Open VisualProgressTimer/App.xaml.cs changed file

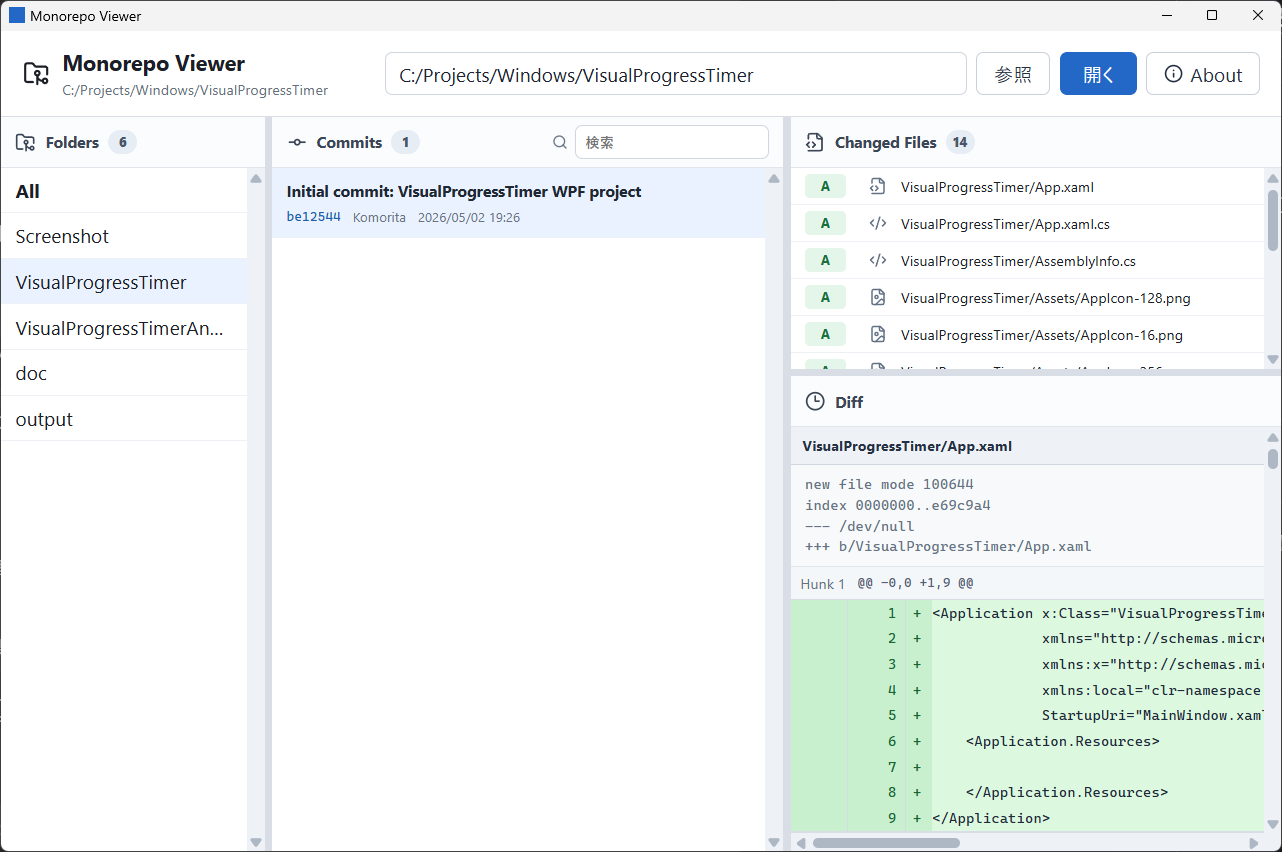tap(1029, 223)
